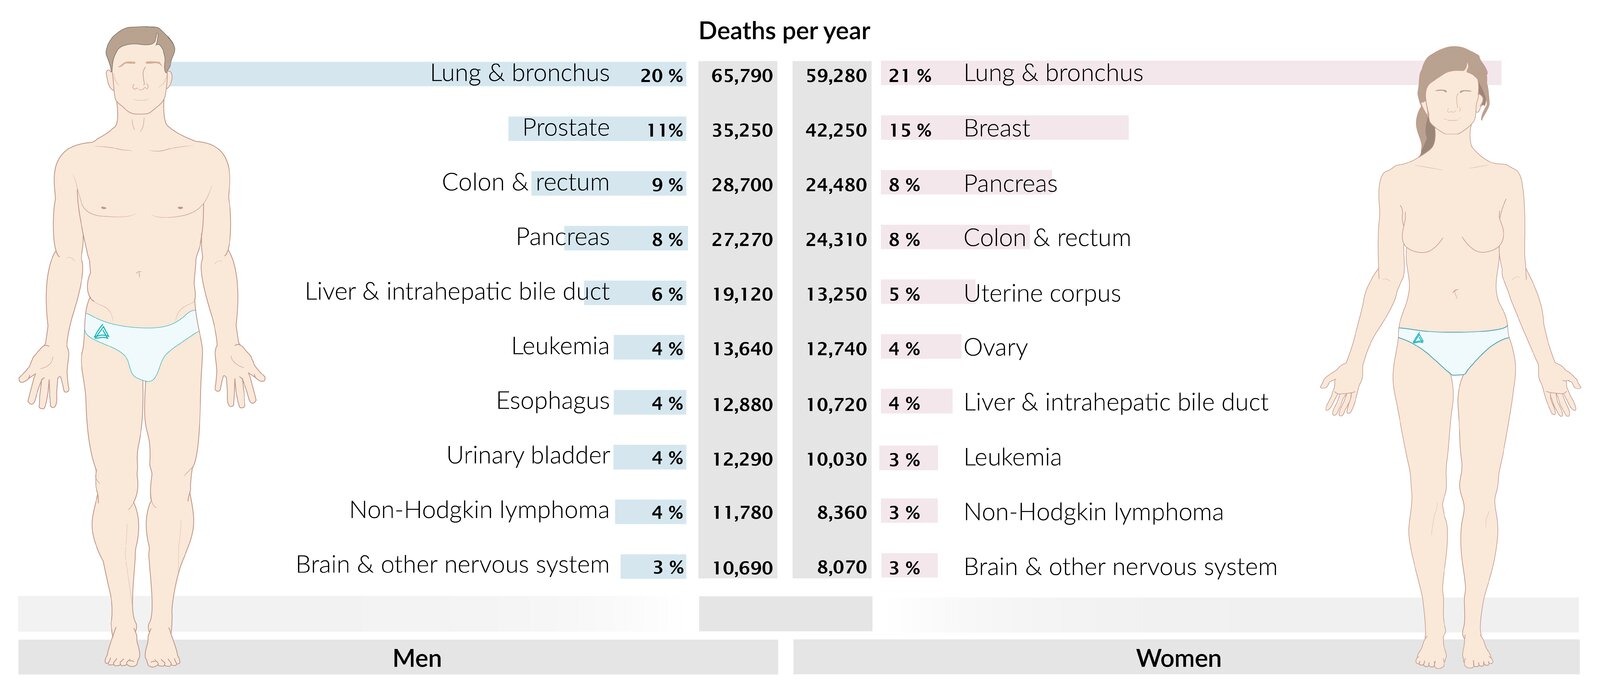Viewport: 1600px width, 692px height.
Task: Click the Breast cancer label
Action: click(996, 129)
